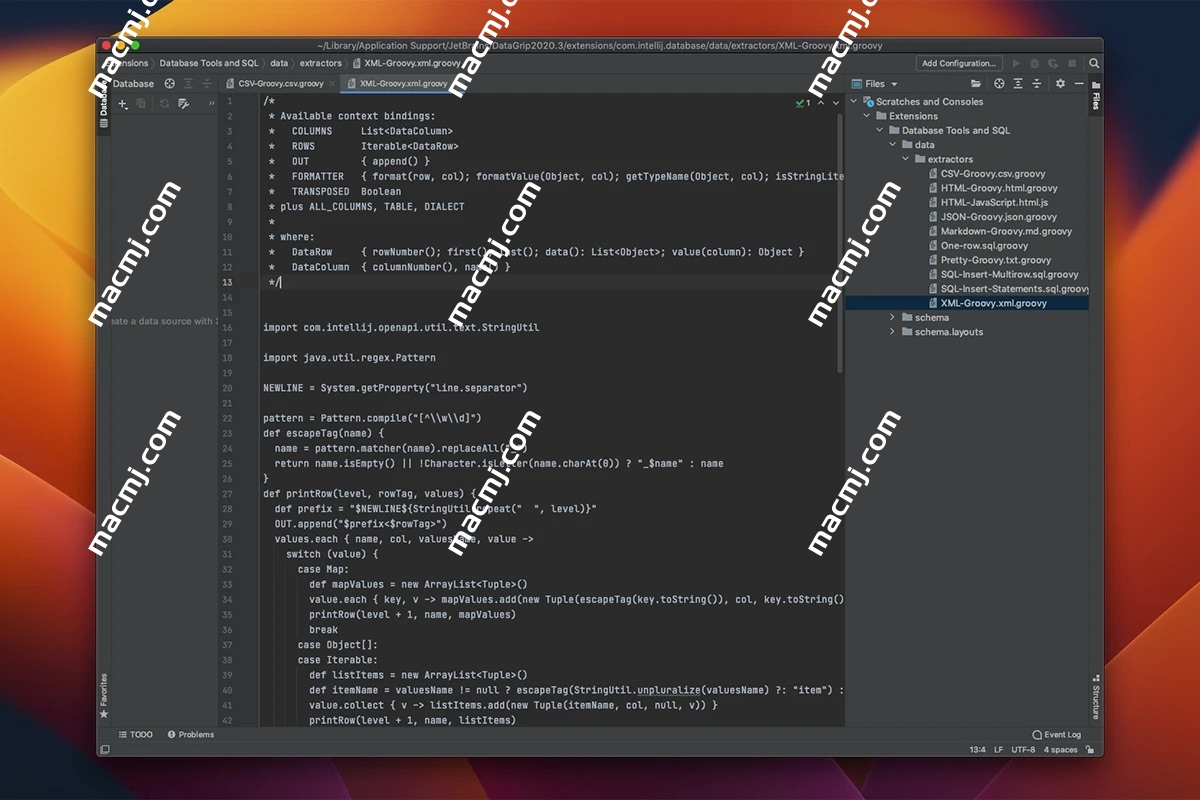Screen dimensions: 1200x800
Task: Click extractors in the navigation breadcrumb
Action: pos(320,62)
